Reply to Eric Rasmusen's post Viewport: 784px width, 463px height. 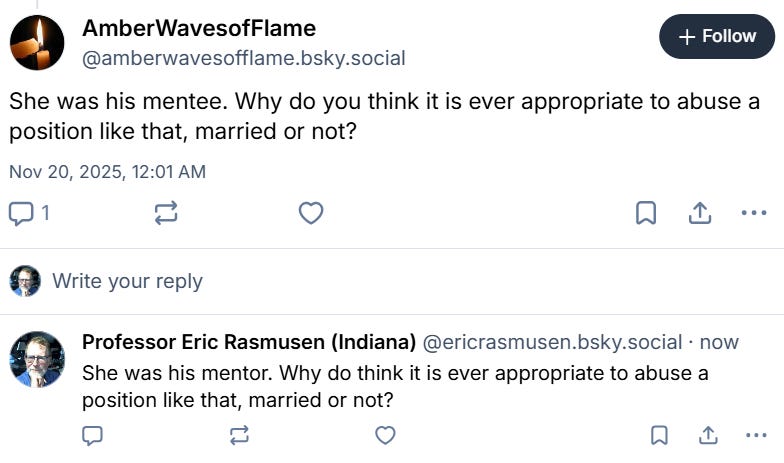pos(93,435)
